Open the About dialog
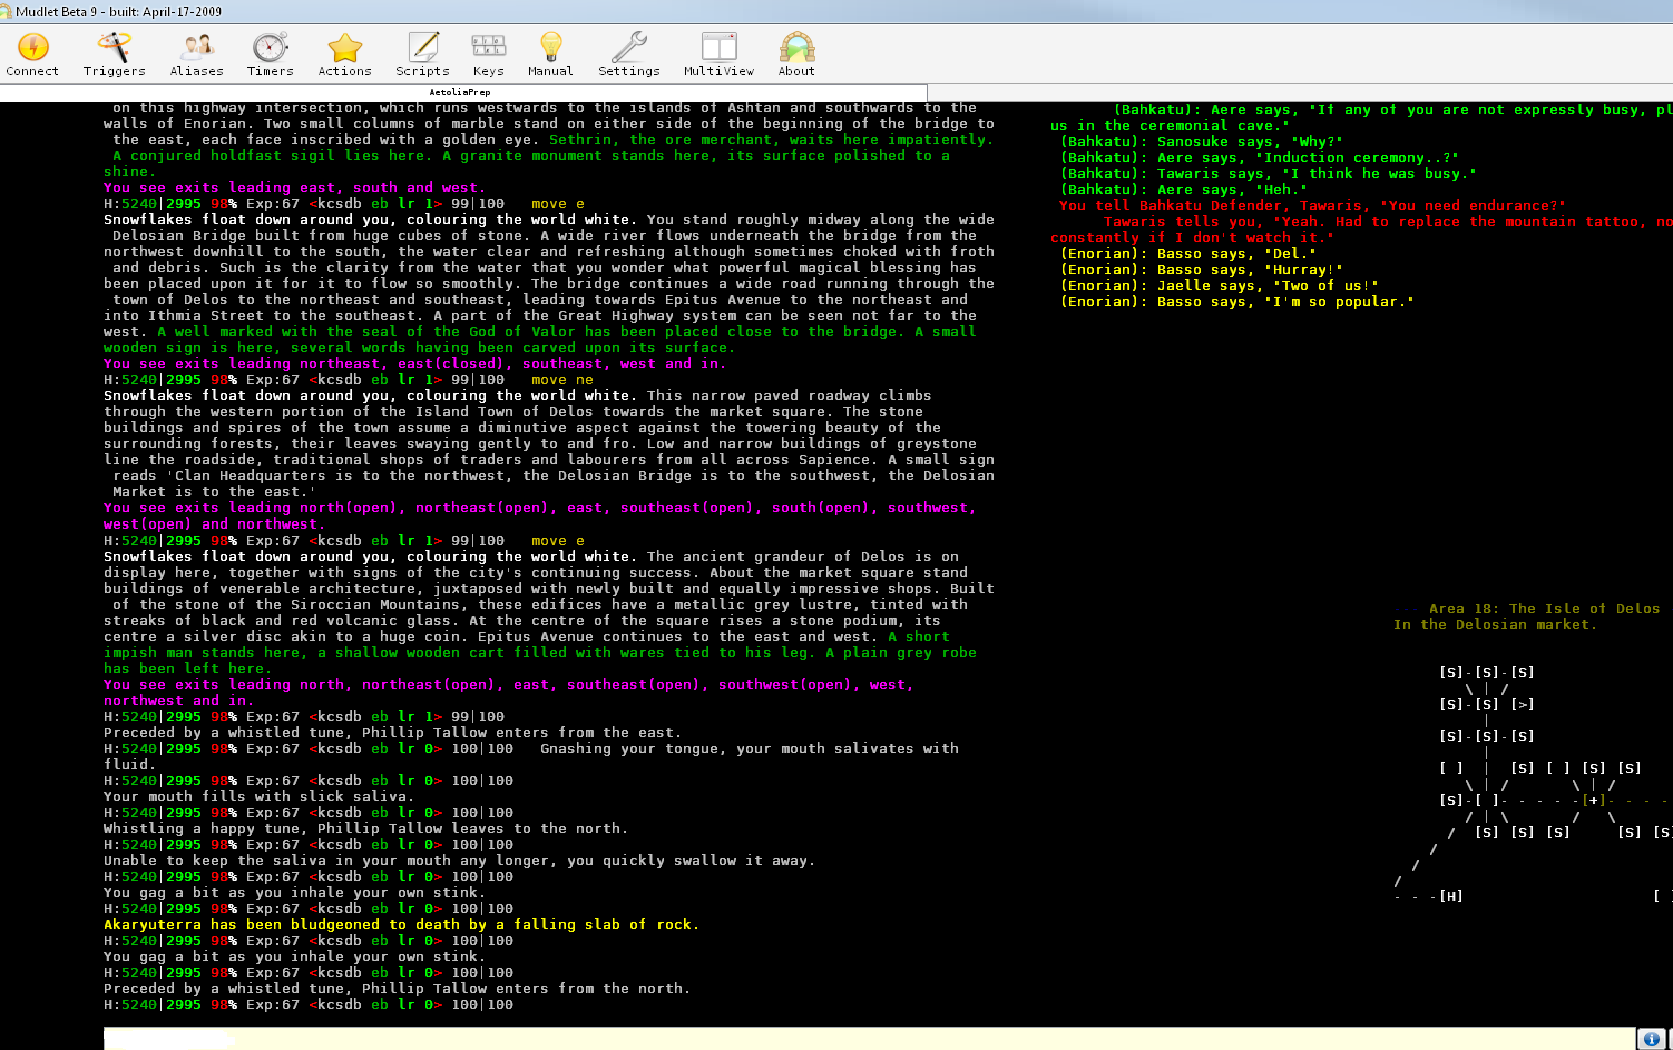 797,54
